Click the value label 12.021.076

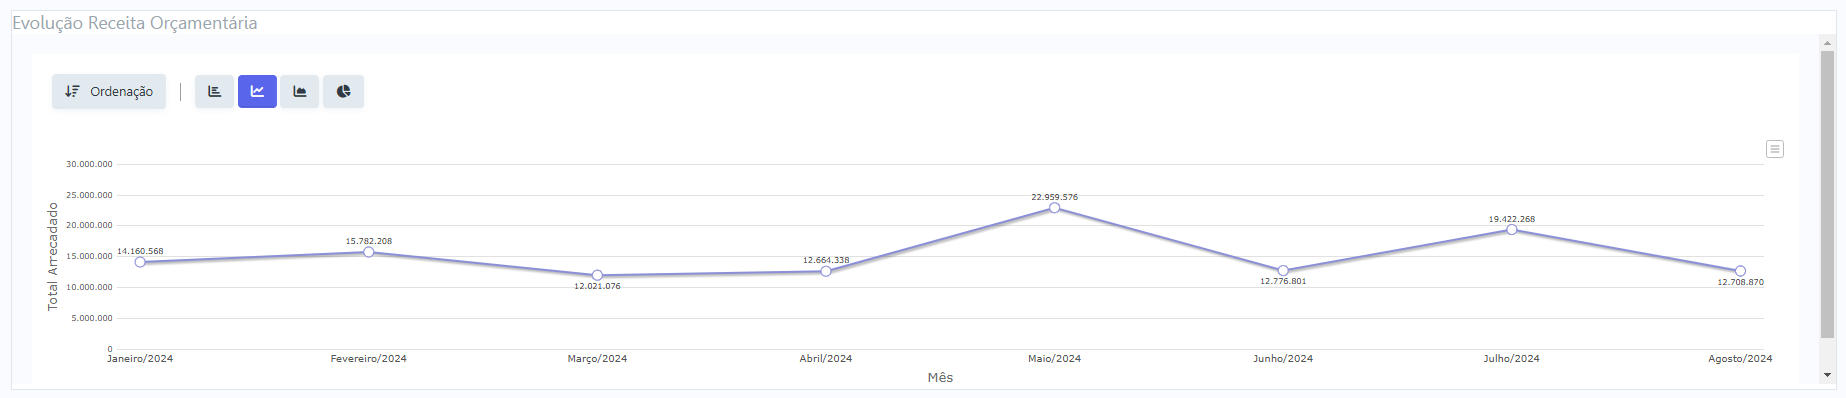point(597,286)
